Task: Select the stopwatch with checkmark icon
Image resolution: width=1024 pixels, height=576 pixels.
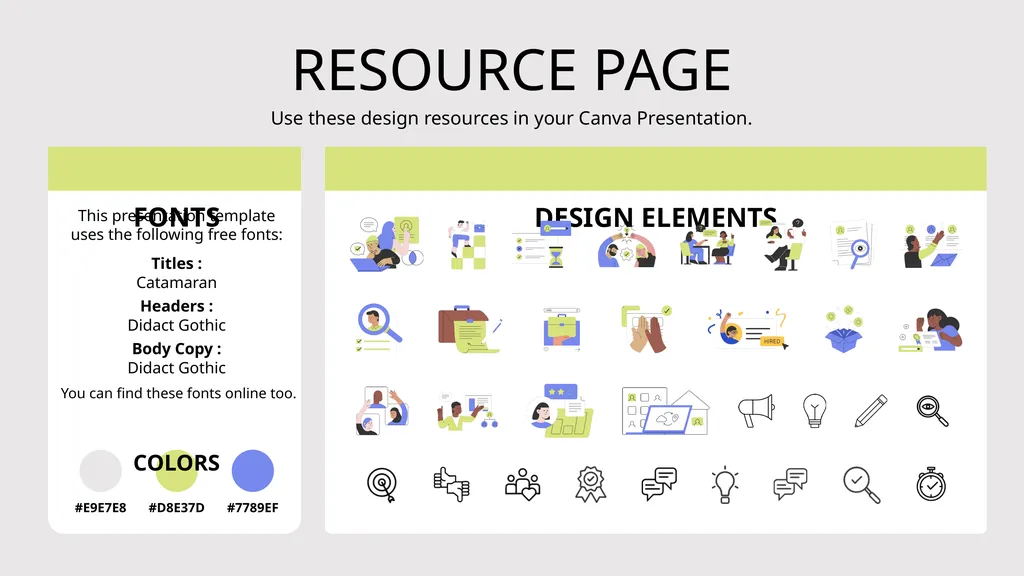Action: tap(931, 484)
